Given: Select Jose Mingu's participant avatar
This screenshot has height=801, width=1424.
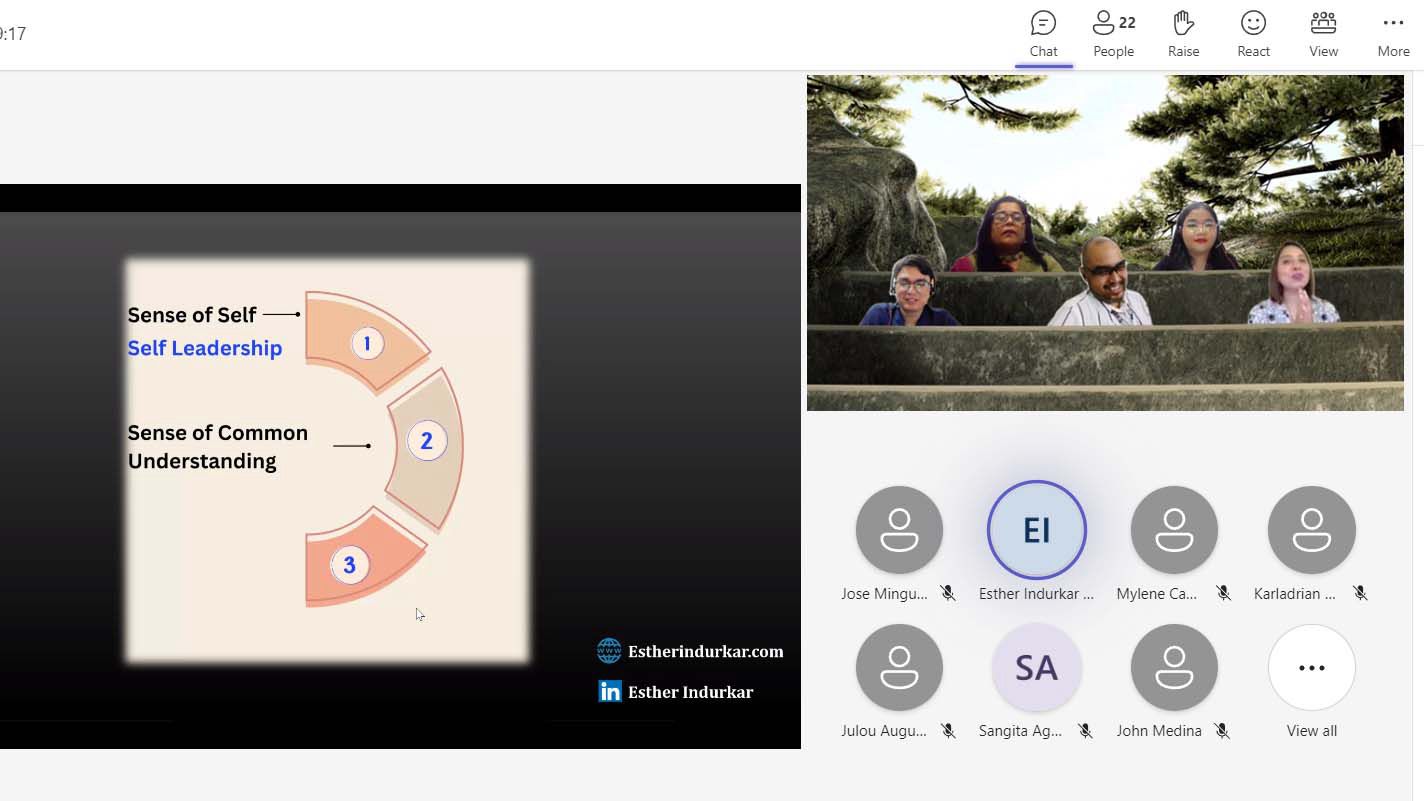Looking at the screenshot, I should tap(899, 530).
